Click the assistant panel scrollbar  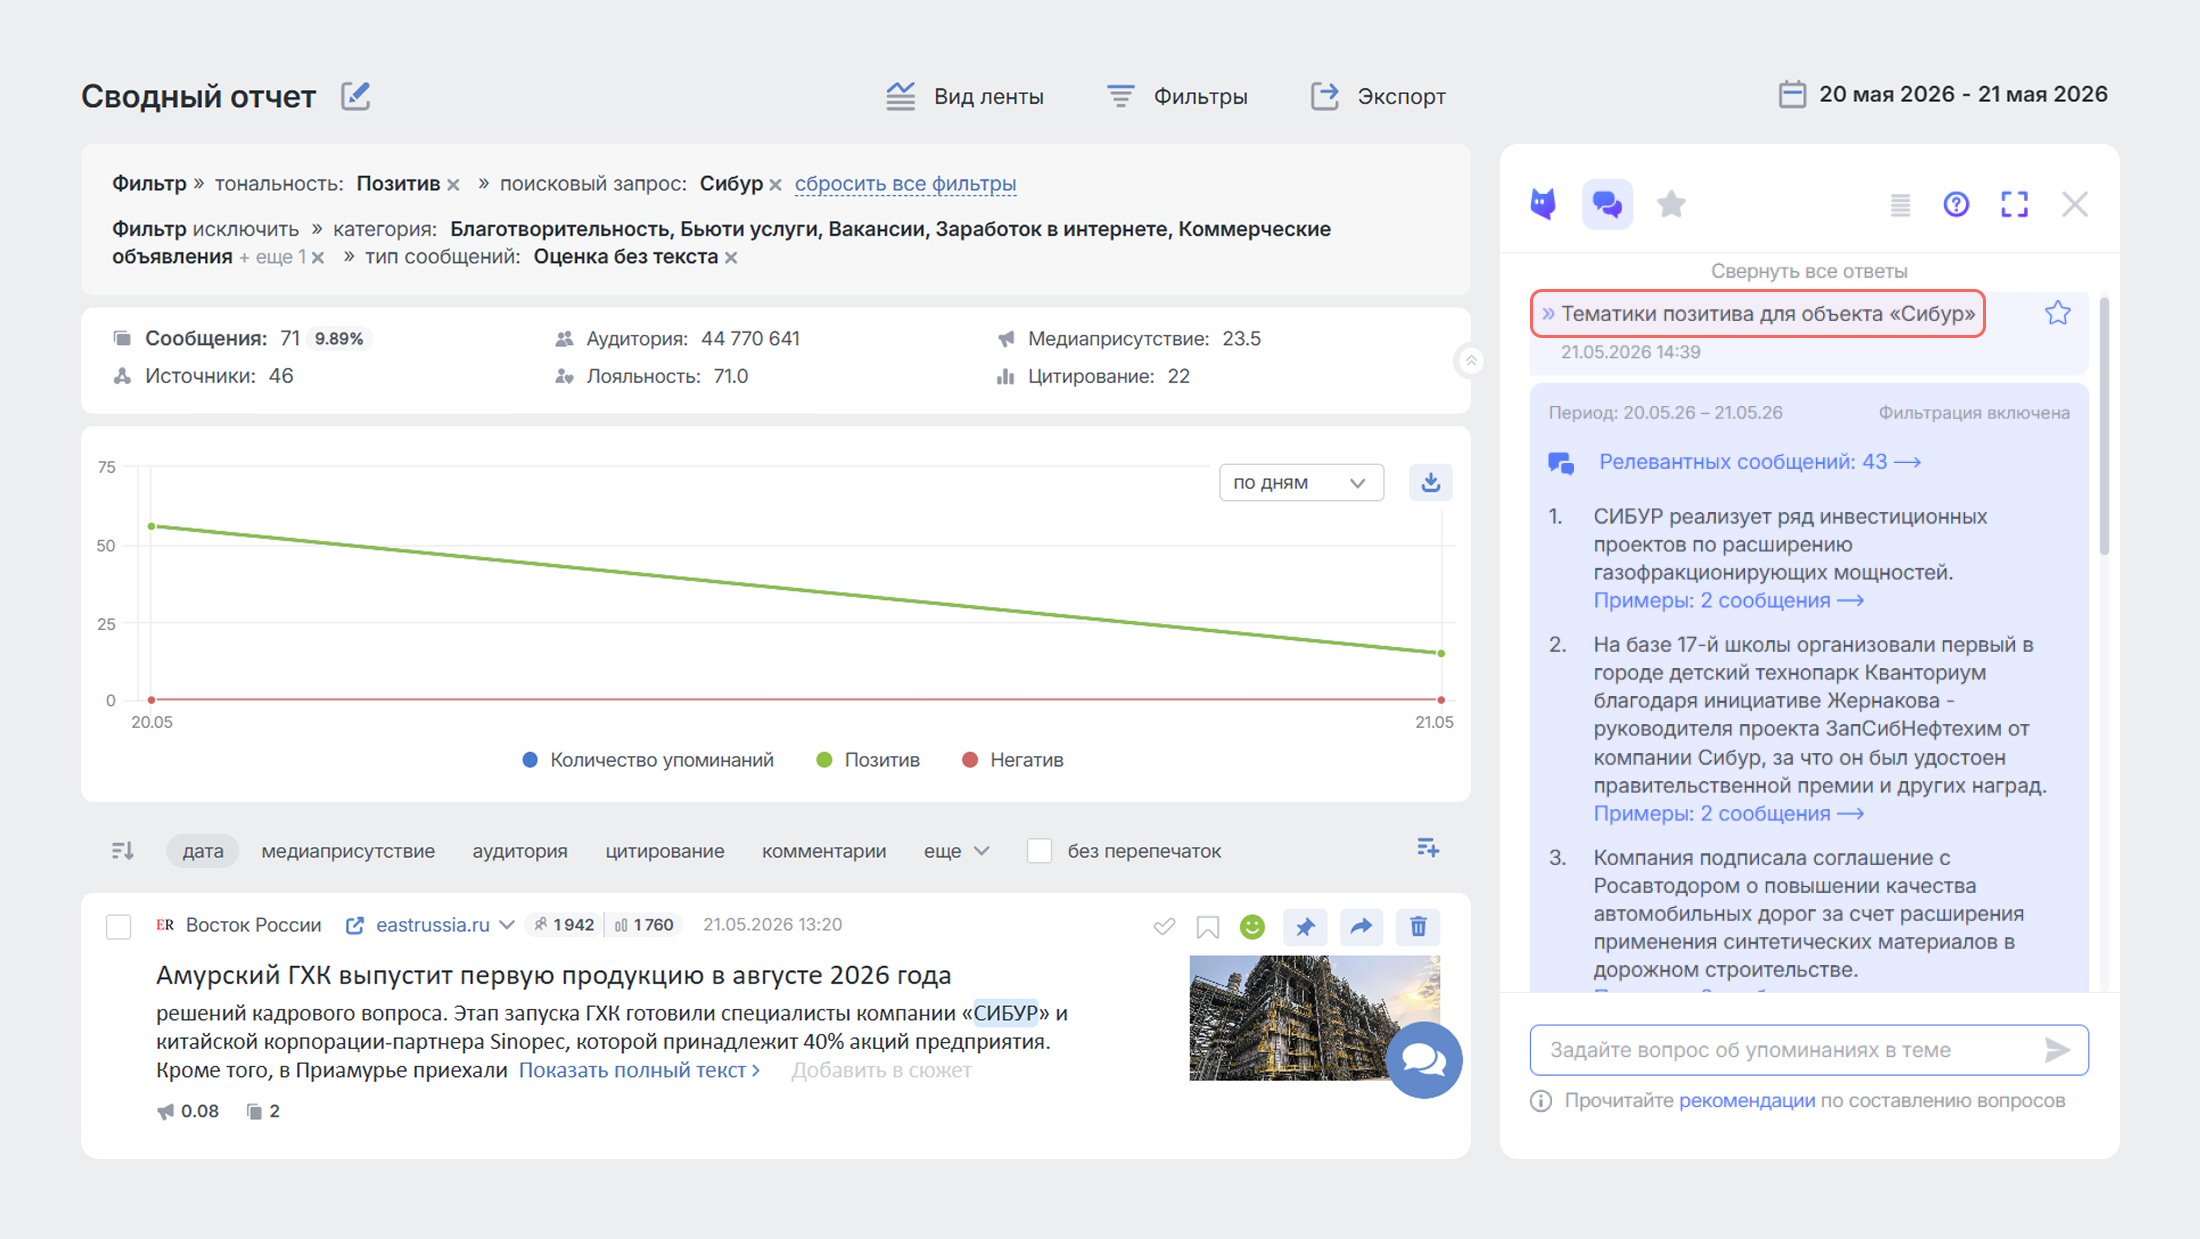2104,425
